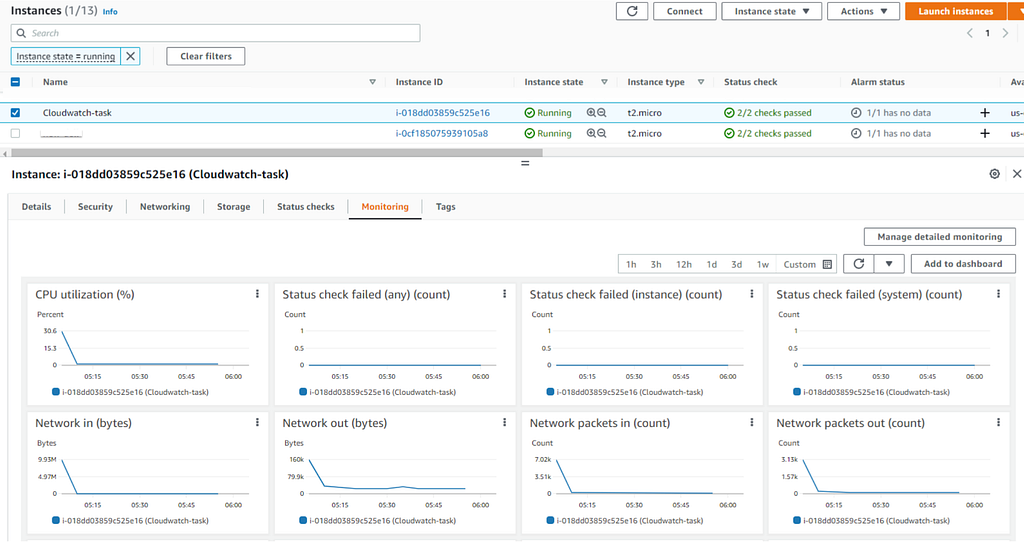Go to next page arrow

point(1006,33)
